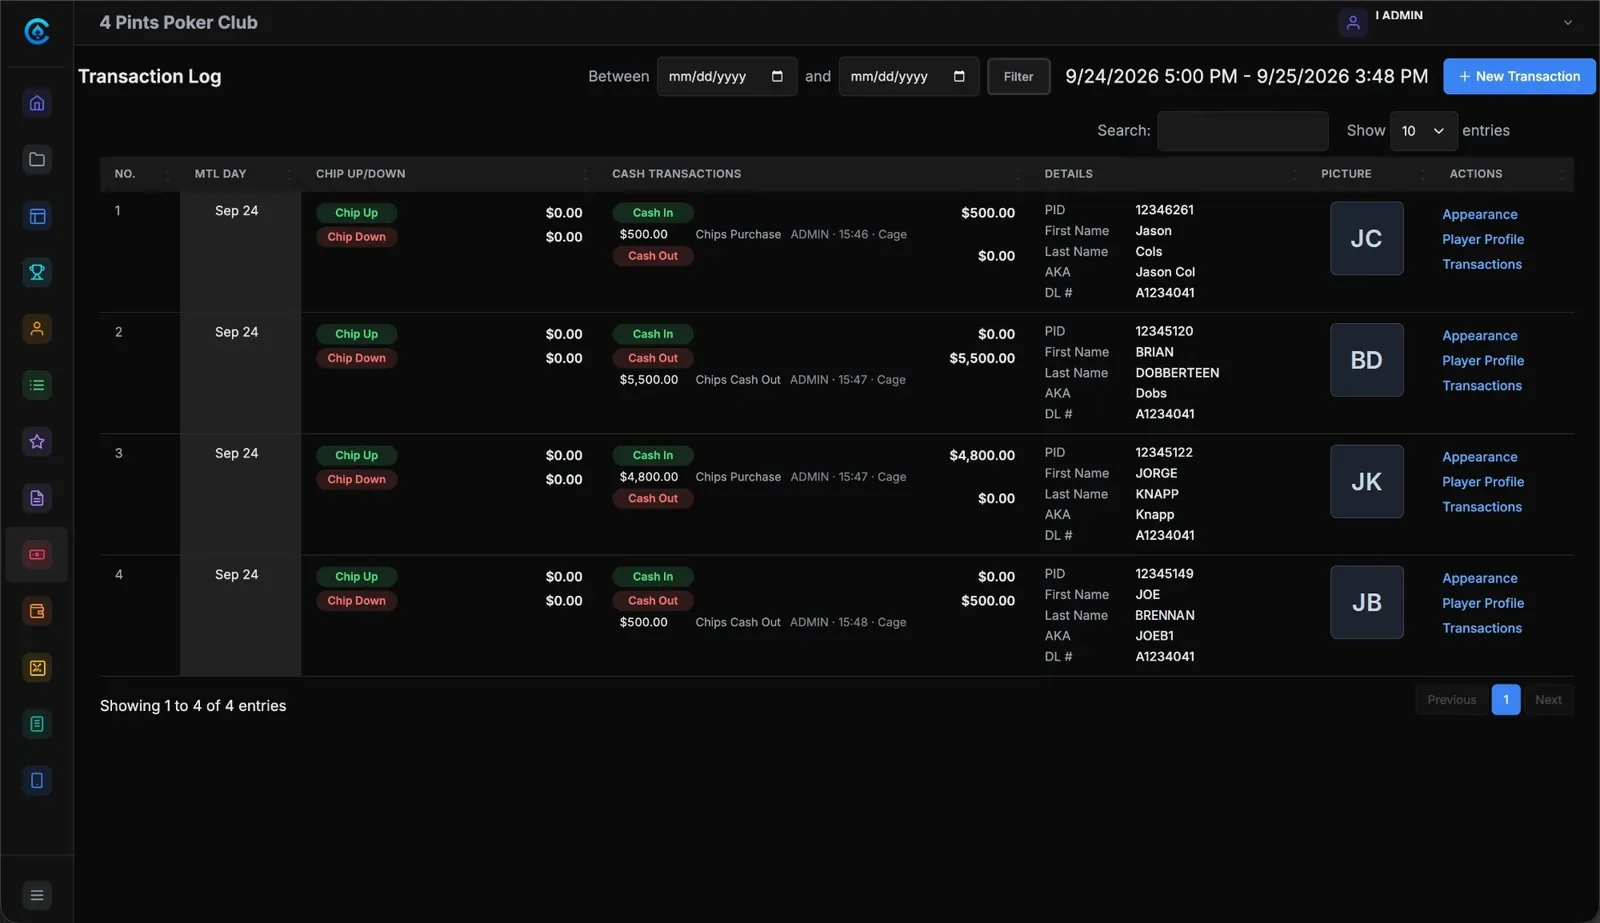Open calendar picker of the end date field
This screenshot has width=1600, height=923.
[959, 76]
